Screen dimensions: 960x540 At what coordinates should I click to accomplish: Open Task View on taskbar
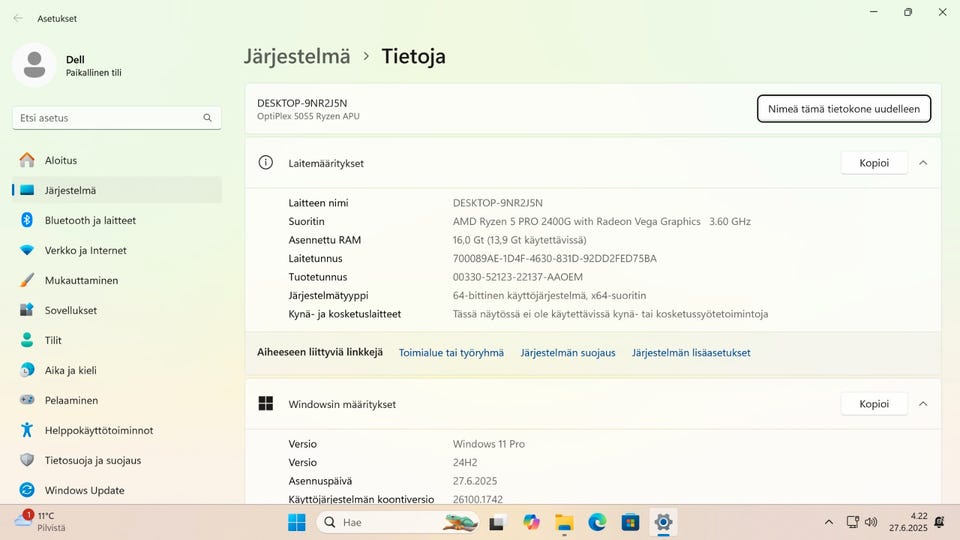pyautogui.click(x=497, y=523)
